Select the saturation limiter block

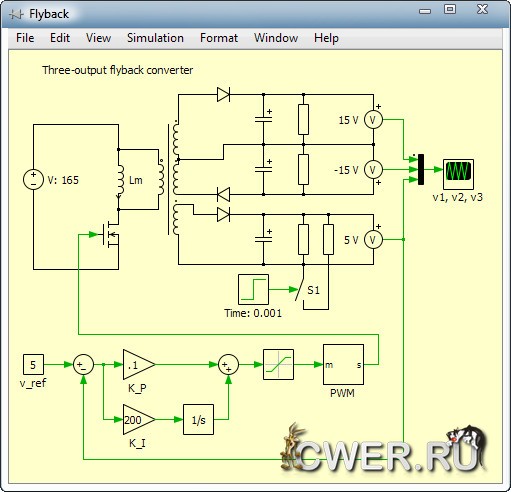click(278, 364)
